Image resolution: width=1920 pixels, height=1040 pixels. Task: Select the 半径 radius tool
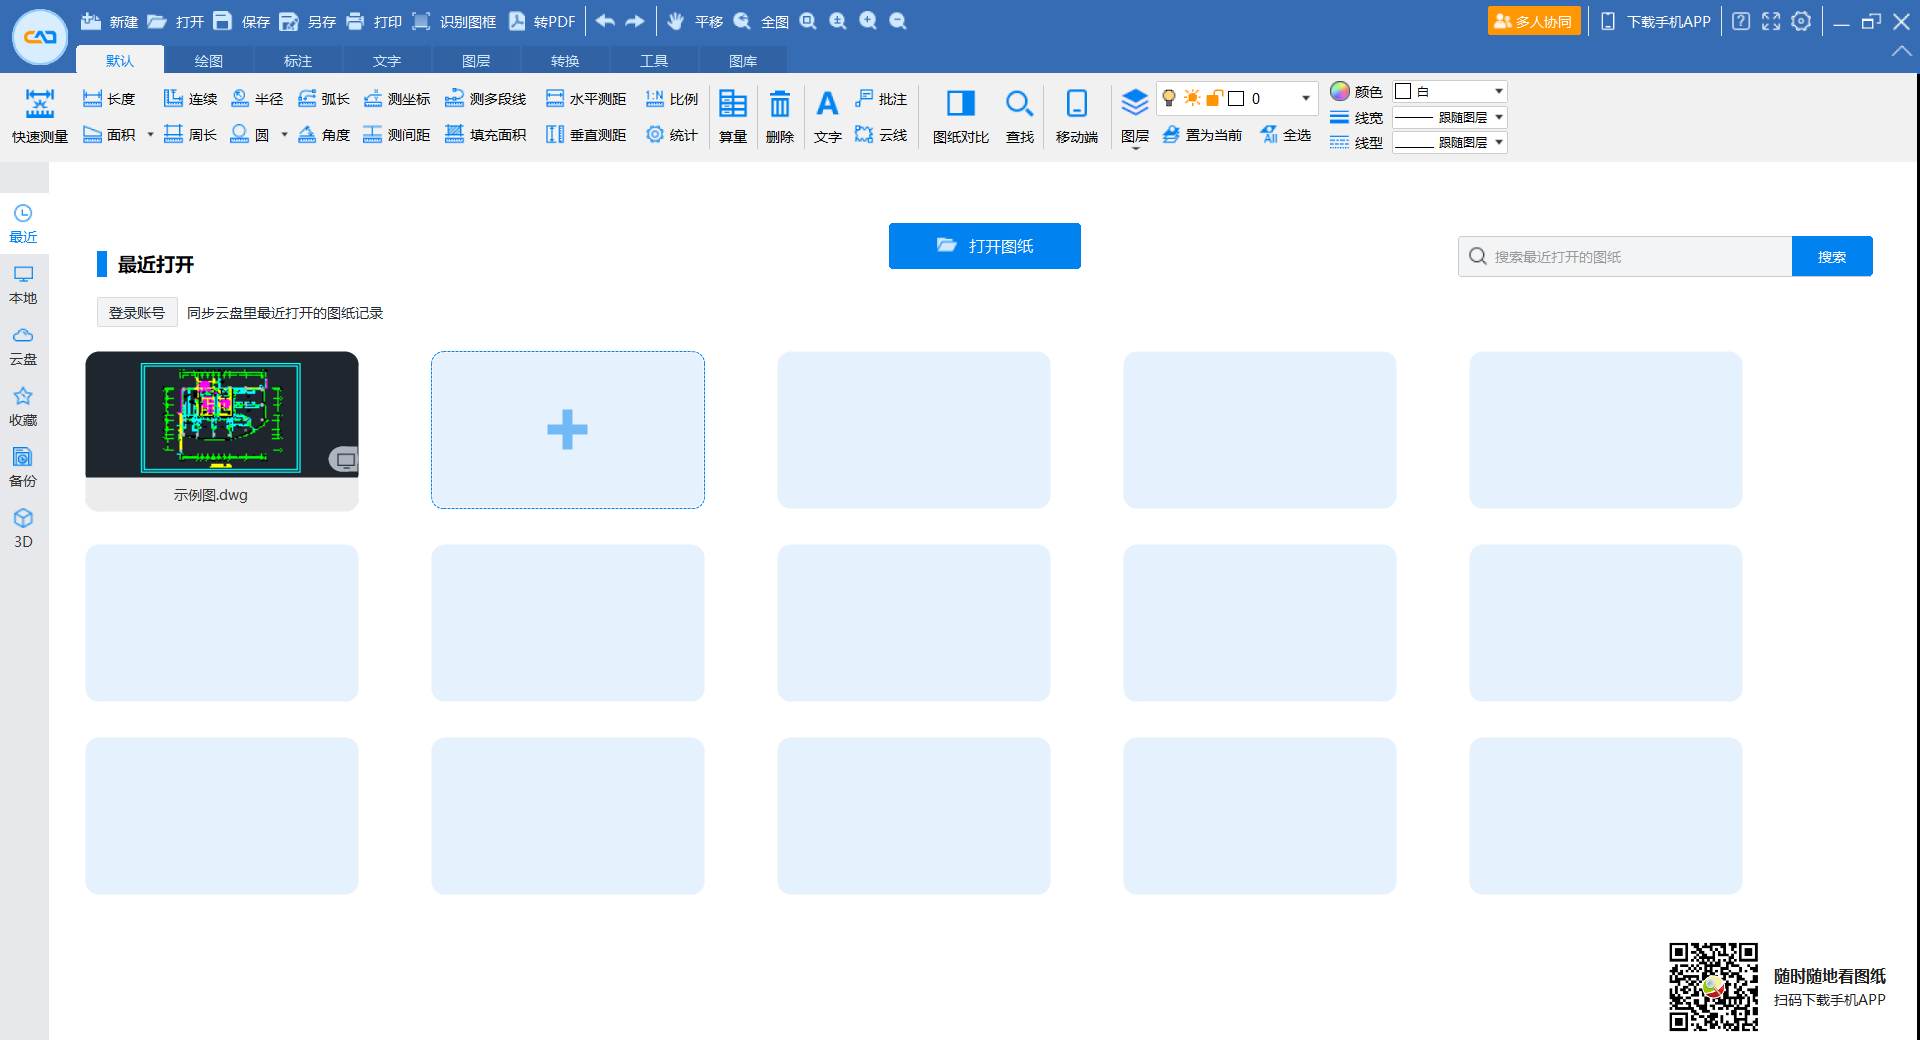[257, 99]
